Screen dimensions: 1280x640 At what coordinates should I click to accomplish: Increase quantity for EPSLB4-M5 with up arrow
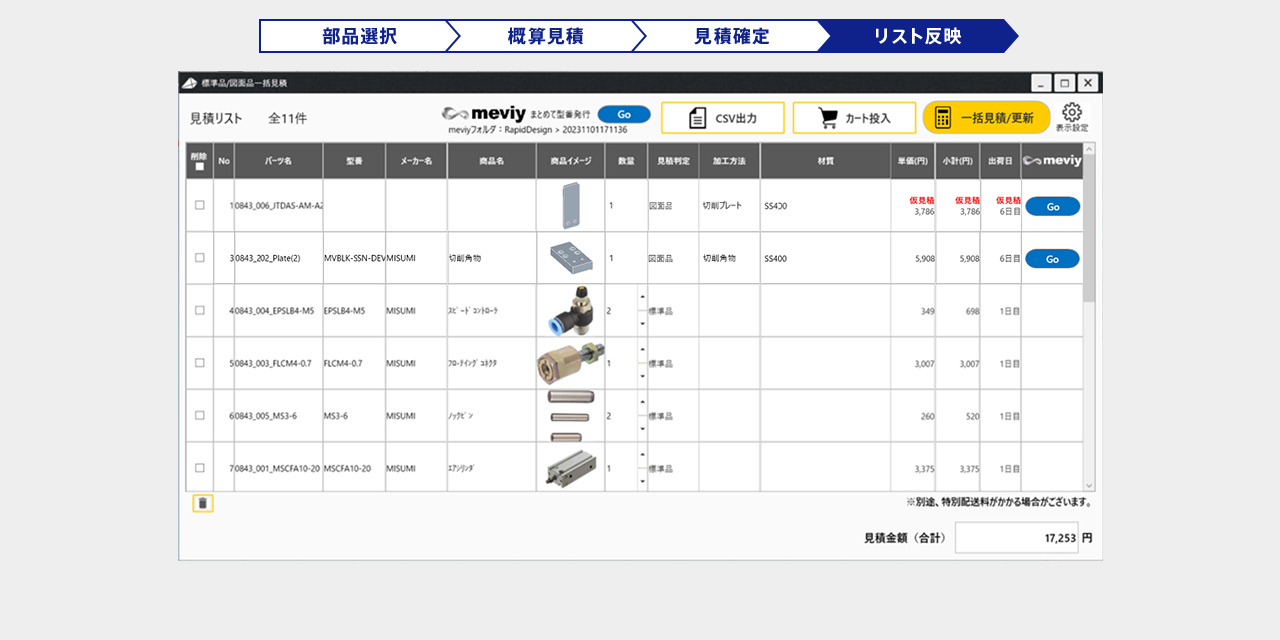(642, 298)
